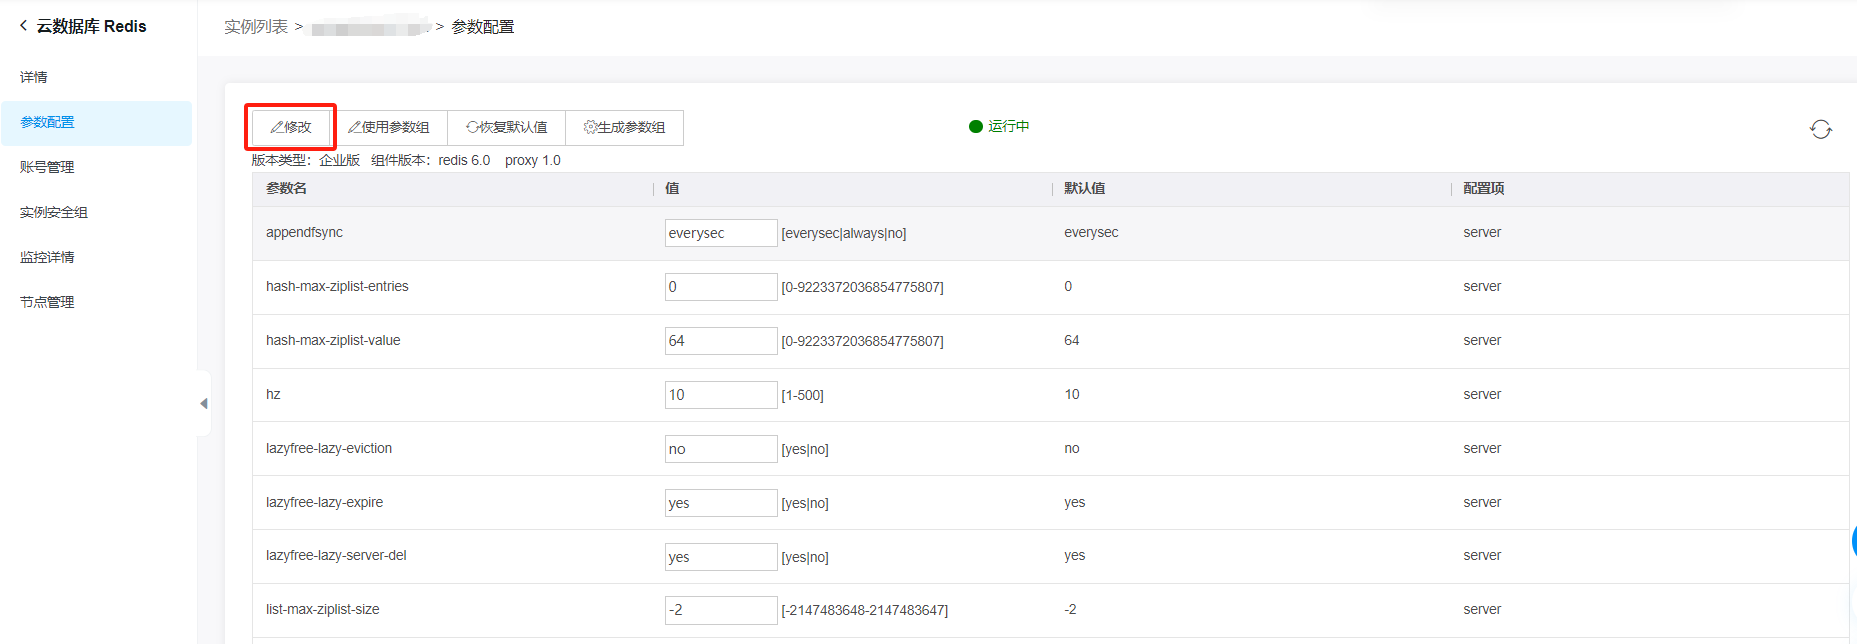The image size is (1857, 644).
Task: Click the 修改 edit button
Action: tap(291, 127)
